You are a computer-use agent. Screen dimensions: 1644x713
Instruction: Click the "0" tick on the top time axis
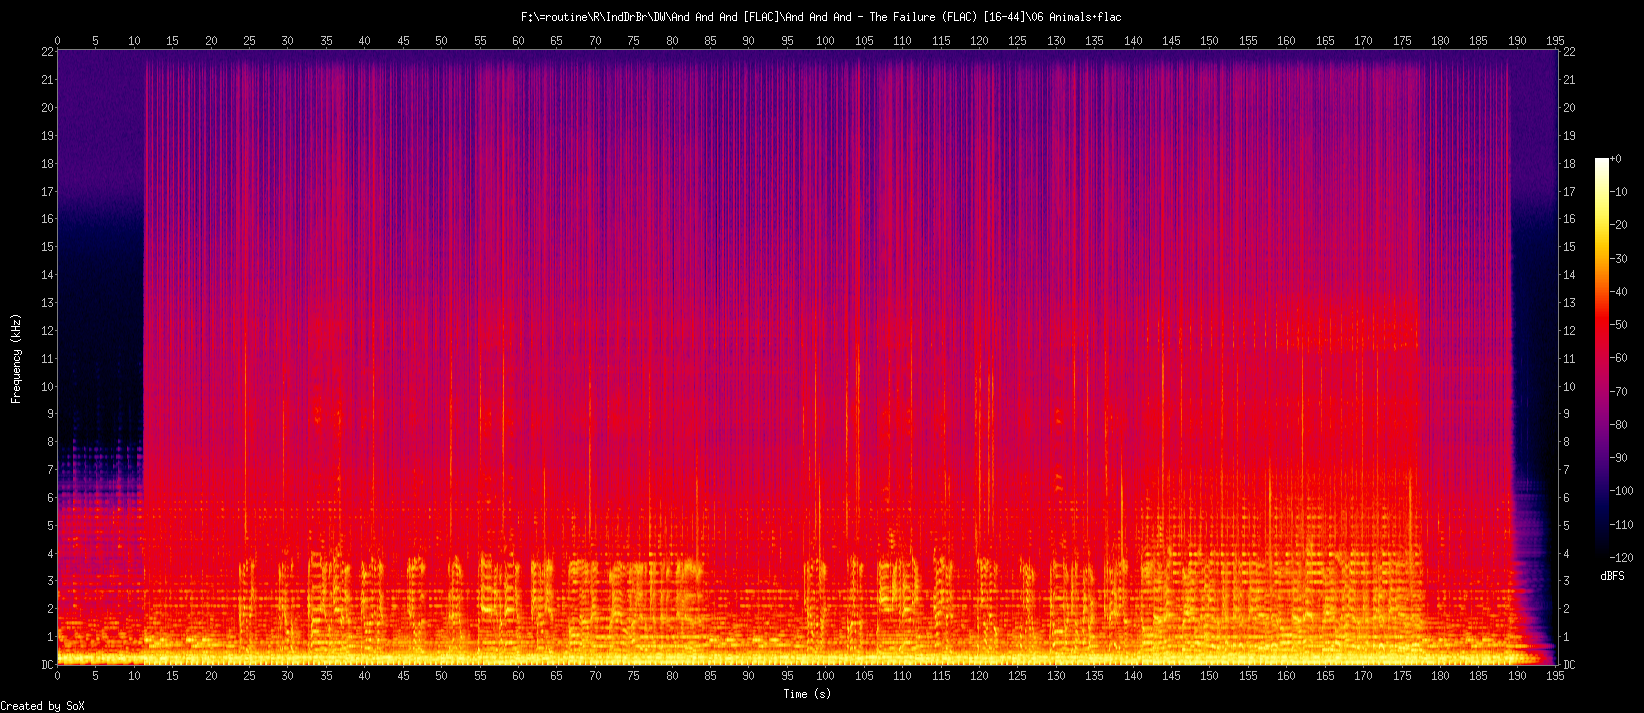(57, 41)
